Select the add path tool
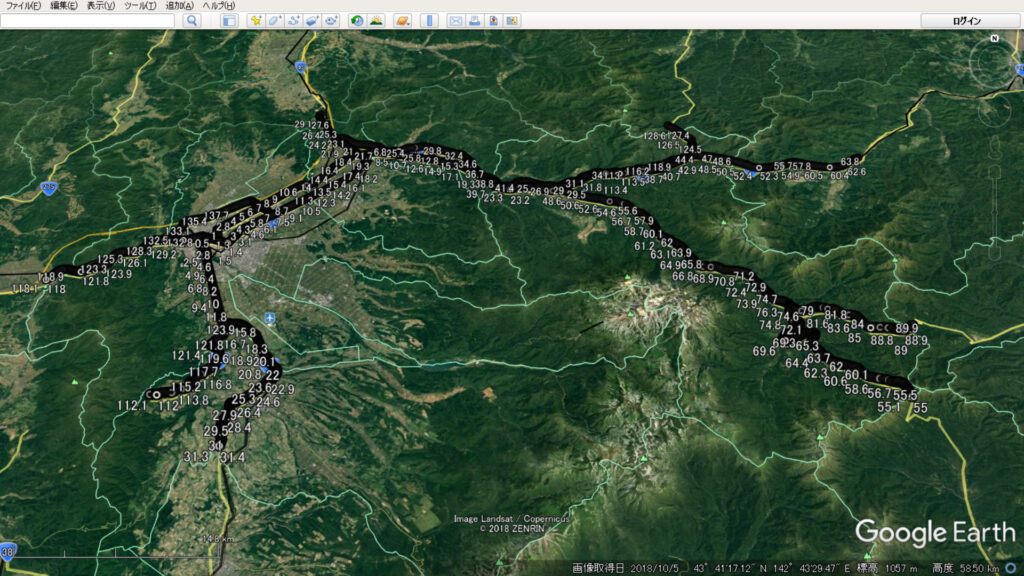1024x576 pixels. click(x=293, y=21)
